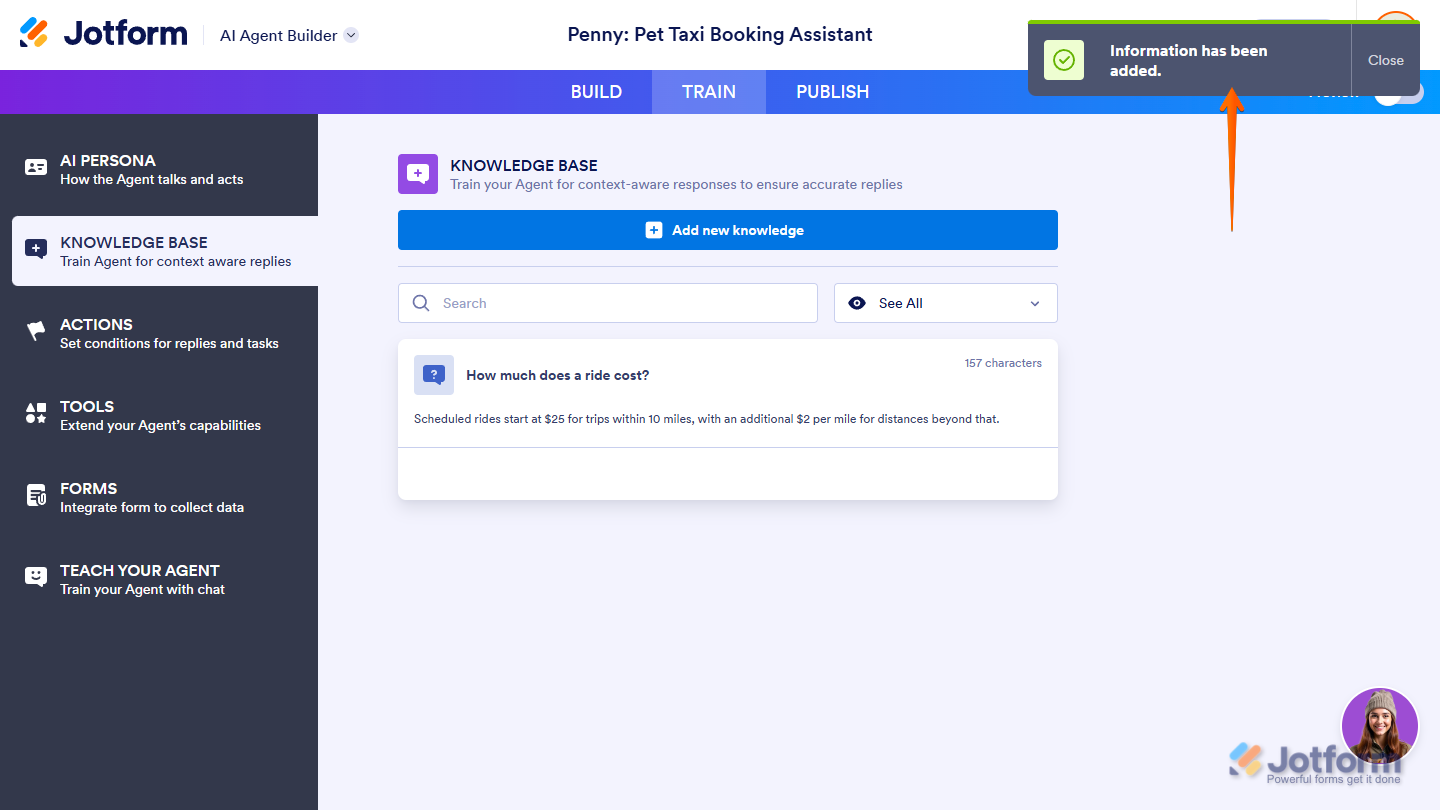Image resolution: width=1440 pixels, height=810 pixels.
Task: Click the green success checkmark icon
Action: click(1064, 60)
